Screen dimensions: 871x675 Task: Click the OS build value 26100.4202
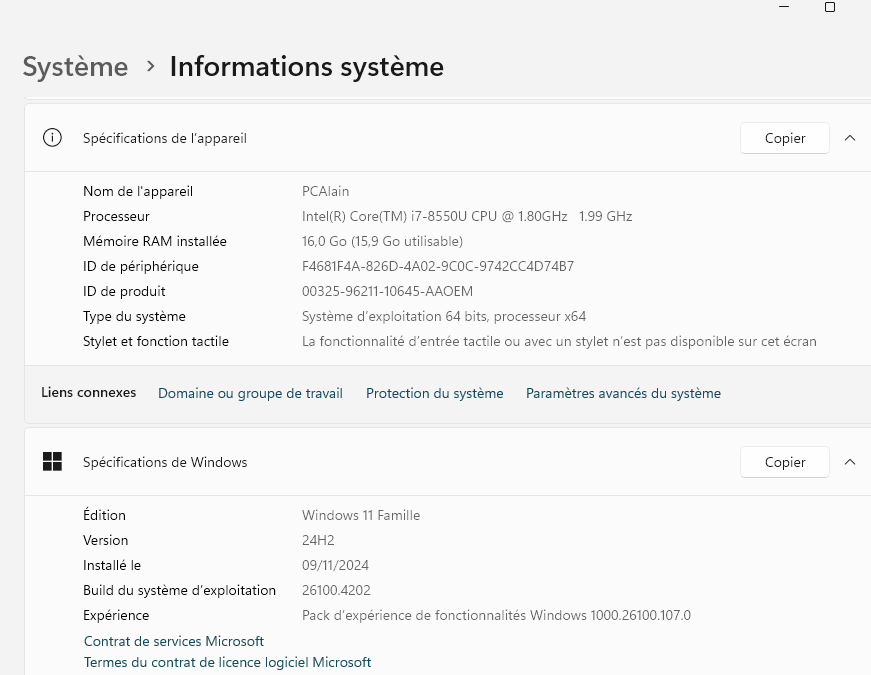[x=336, y=590]
